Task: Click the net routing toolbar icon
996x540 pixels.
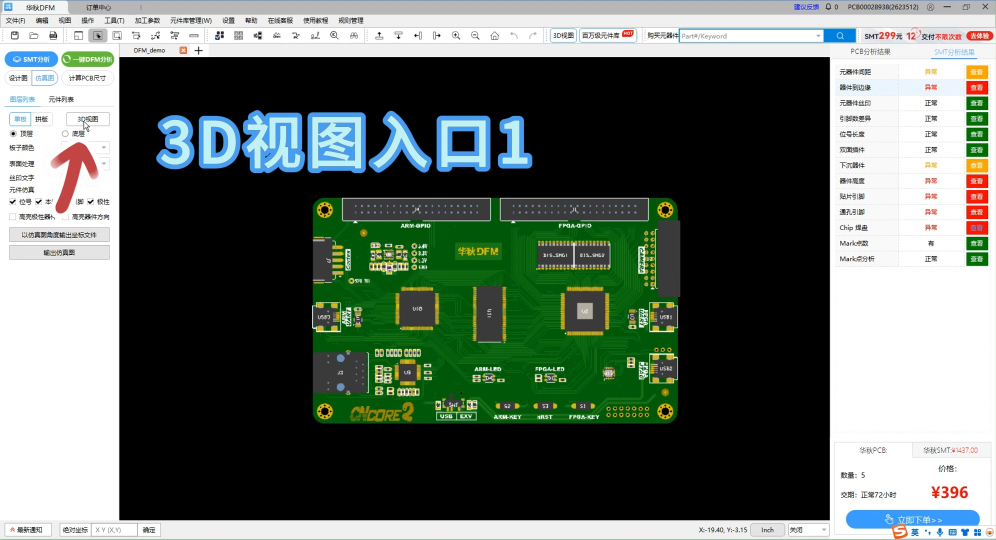Action: tap(155, 36)
